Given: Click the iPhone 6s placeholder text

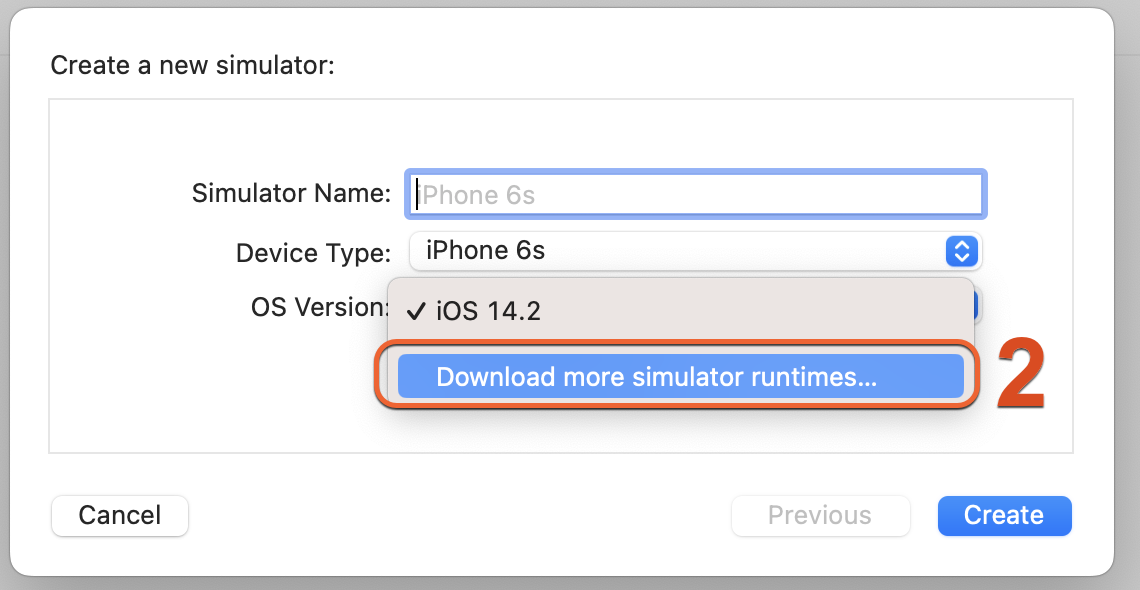Looking at the screenshot, I should coord(476,195).
